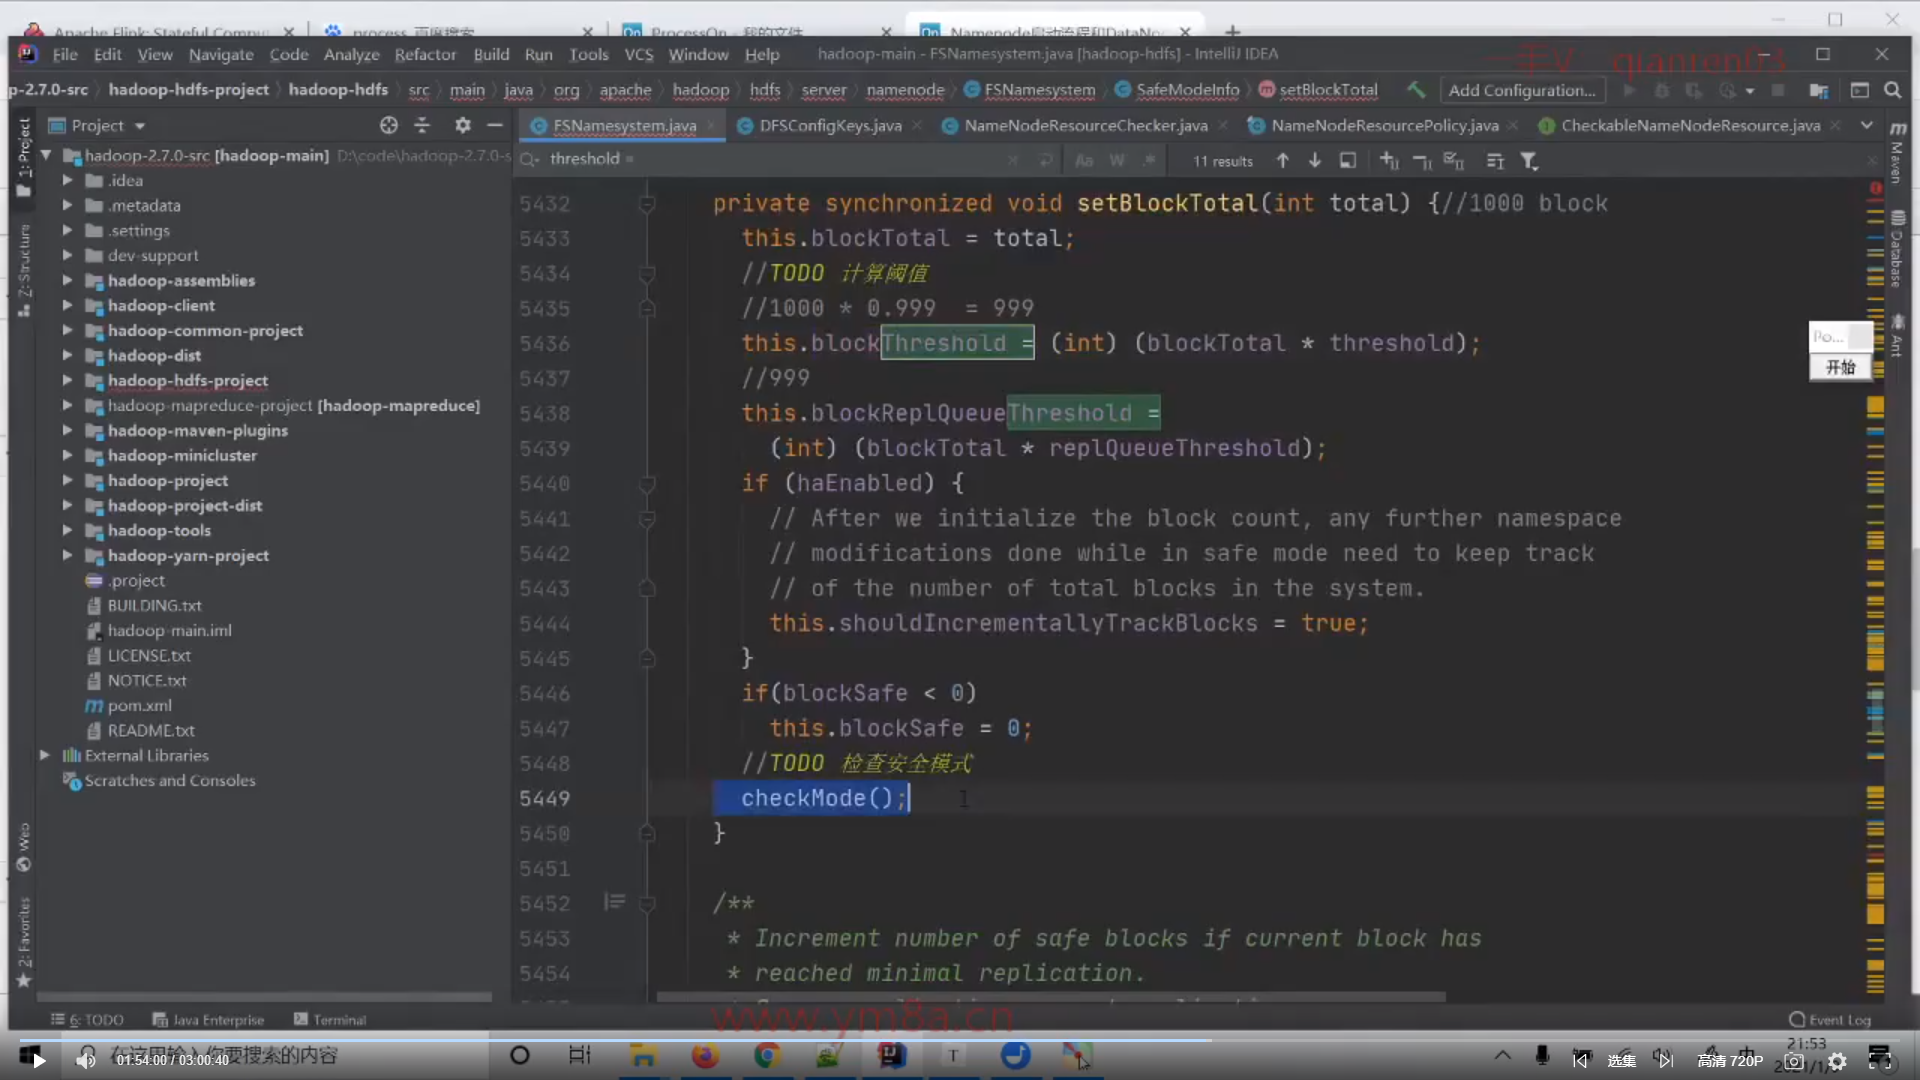Viewport: 1920px width, 1080px height.
Task: Toggle Words option in search bar
Action: coord(1117,160)
